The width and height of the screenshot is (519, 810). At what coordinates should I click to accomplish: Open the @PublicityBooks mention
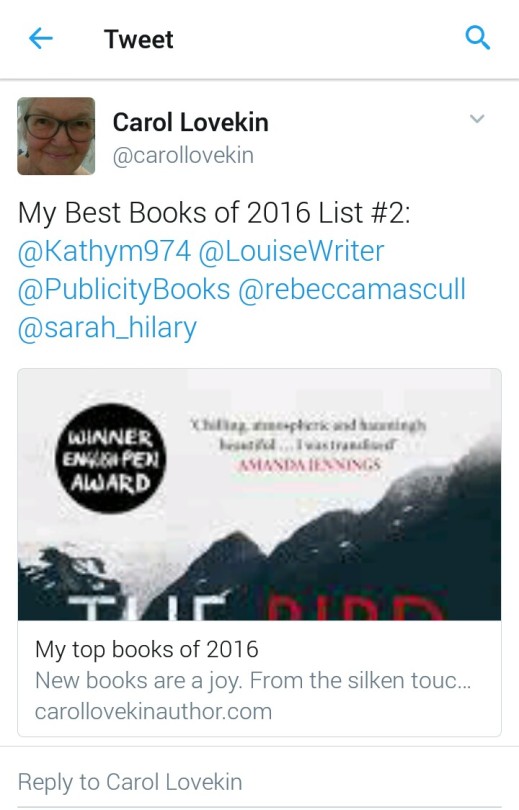pyautogui.click(x=124, y=289)
